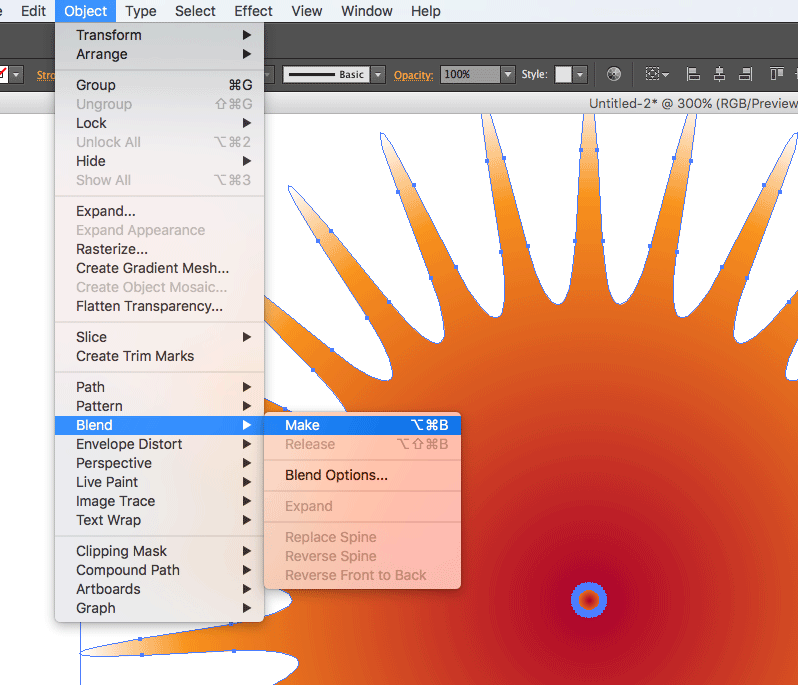
Task: Click the orange Opacity link label
Action: pyautogui.click(x=414, y=75)
